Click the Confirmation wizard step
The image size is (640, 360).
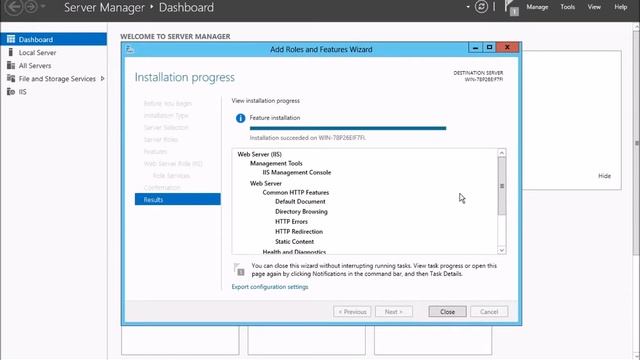(x=162, y=187)
